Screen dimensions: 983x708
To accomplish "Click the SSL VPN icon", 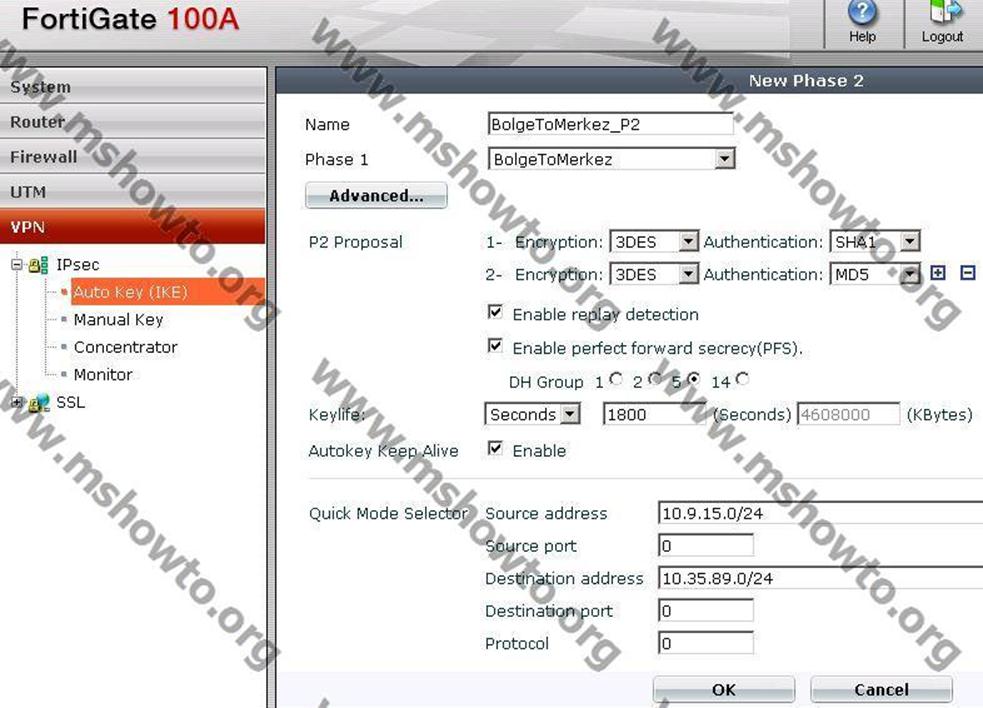I will [x=39, y=403].
